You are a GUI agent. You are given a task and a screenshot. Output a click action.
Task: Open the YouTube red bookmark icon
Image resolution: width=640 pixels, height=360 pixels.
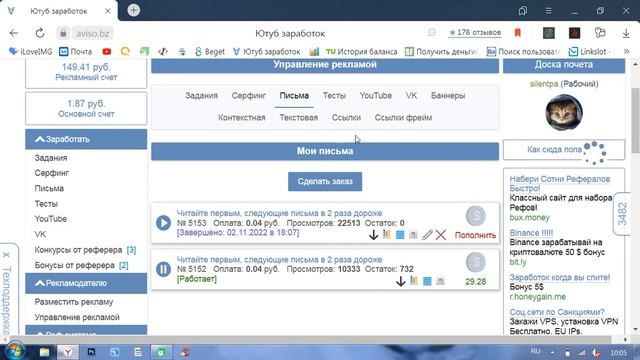point(107,51)
